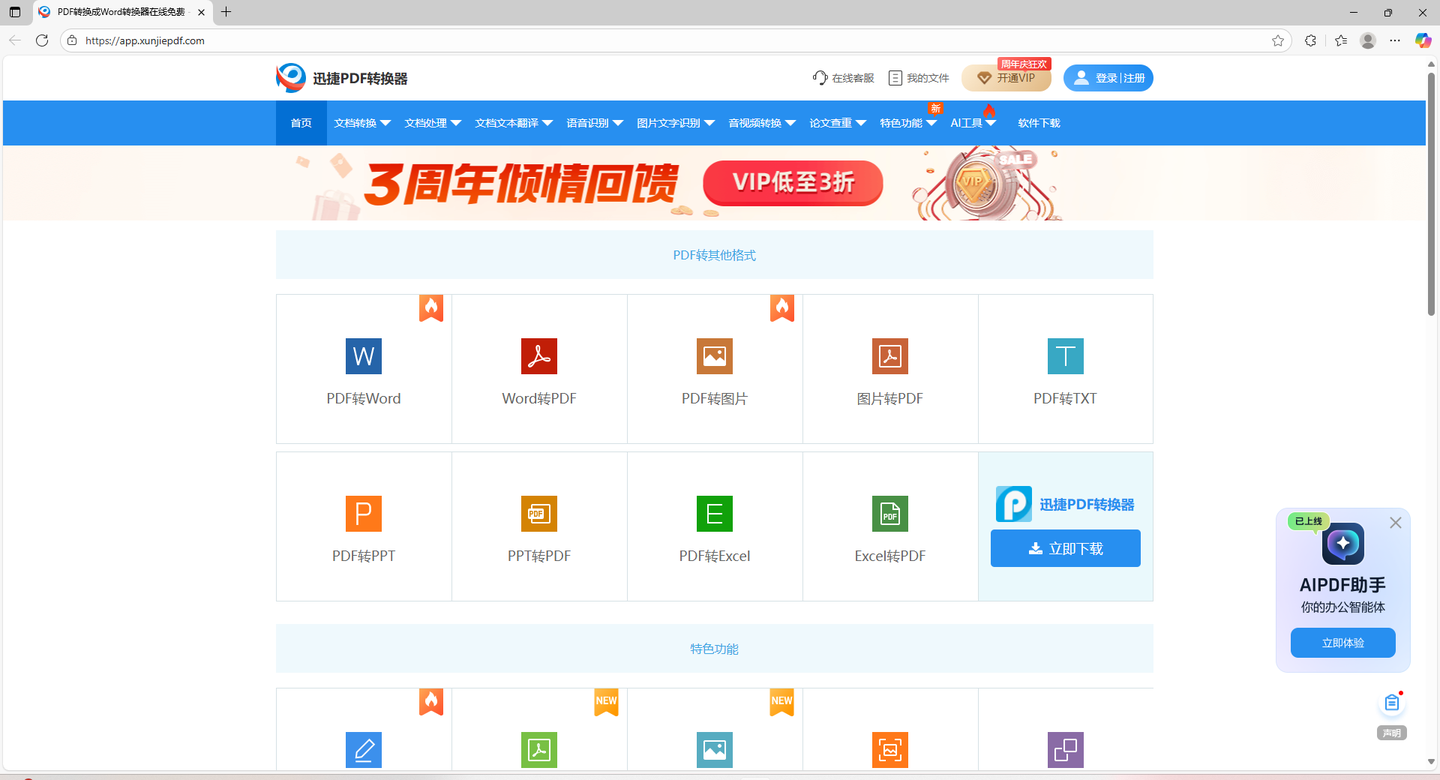
Task: Close the AIPDF助手 popup
Action: 1396,523
